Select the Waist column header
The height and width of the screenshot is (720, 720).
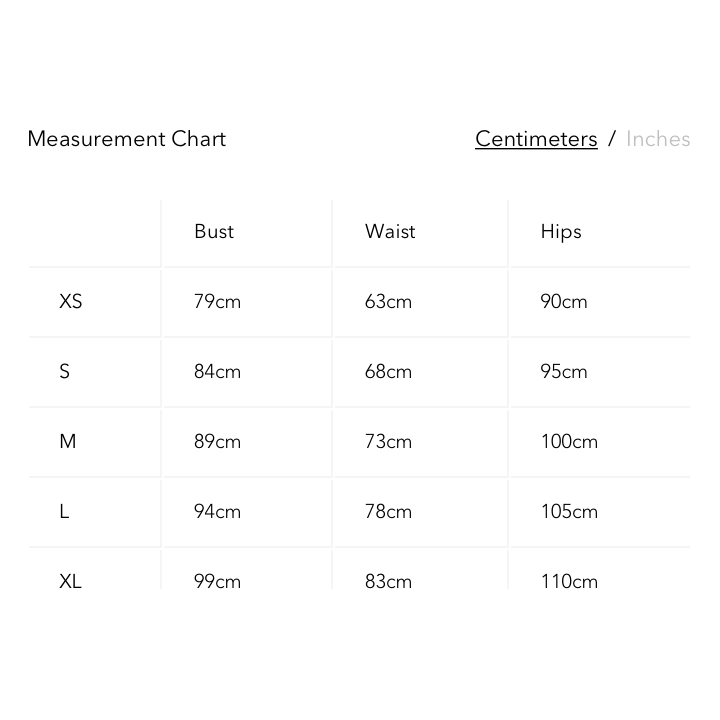click(x=390, y=231)
